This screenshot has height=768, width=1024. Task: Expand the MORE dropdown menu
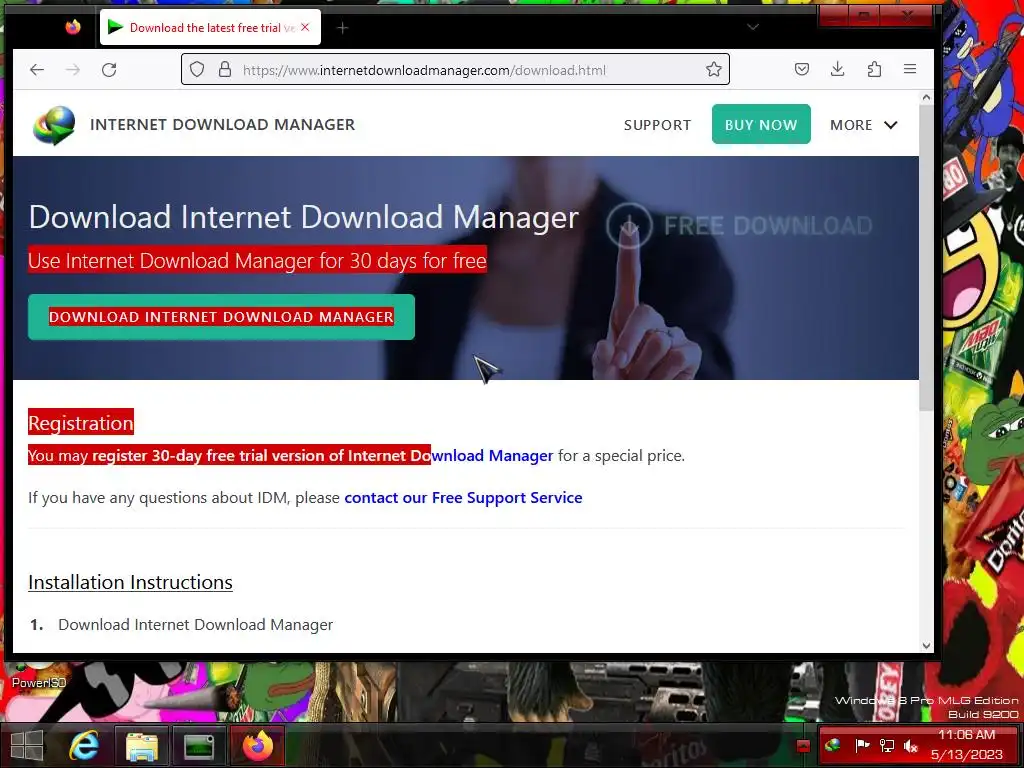click(863, 125)
